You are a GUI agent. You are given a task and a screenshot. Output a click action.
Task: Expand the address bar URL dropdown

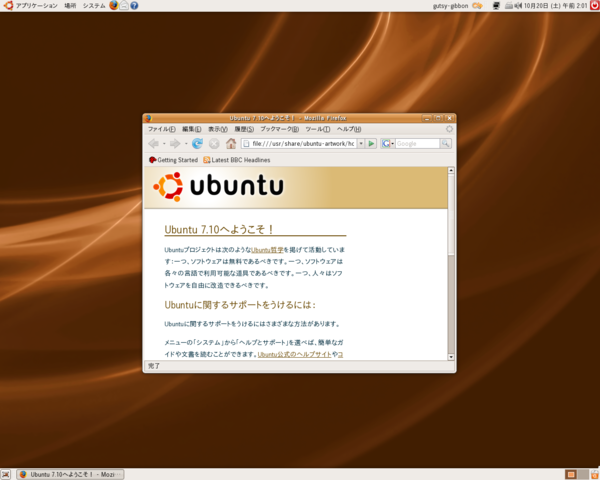click(x=361, y=144)
